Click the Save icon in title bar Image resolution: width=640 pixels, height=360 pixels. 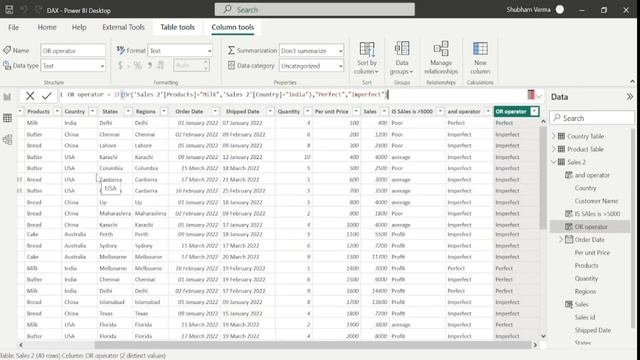pos(9,10)
